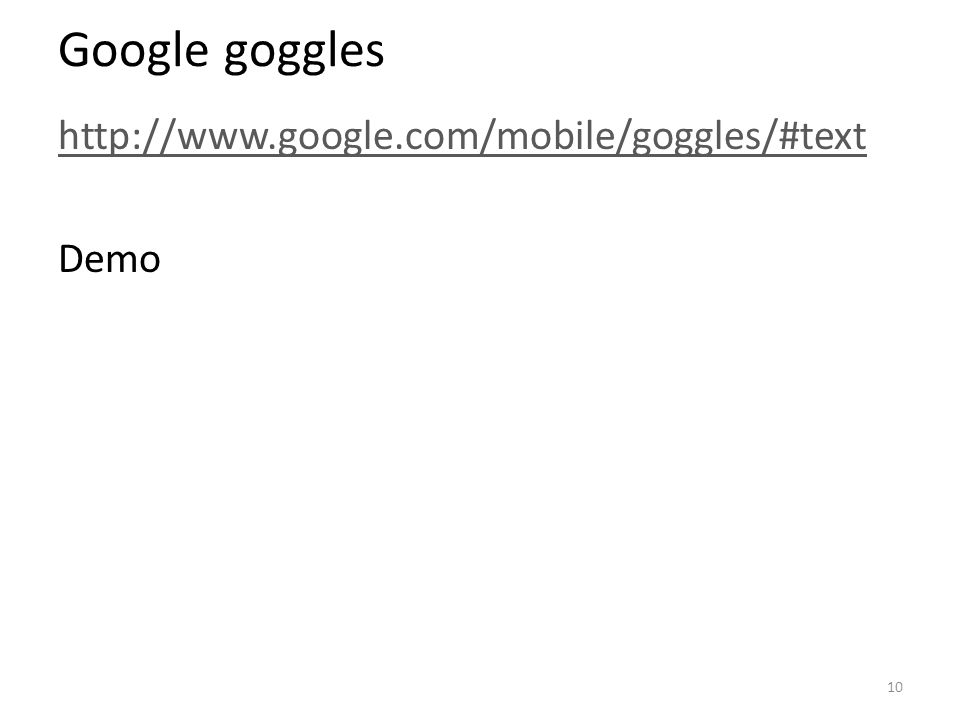Click the 'Google goggles' slide title
Screen dimensions: 960x720
(x=221, y=52)
